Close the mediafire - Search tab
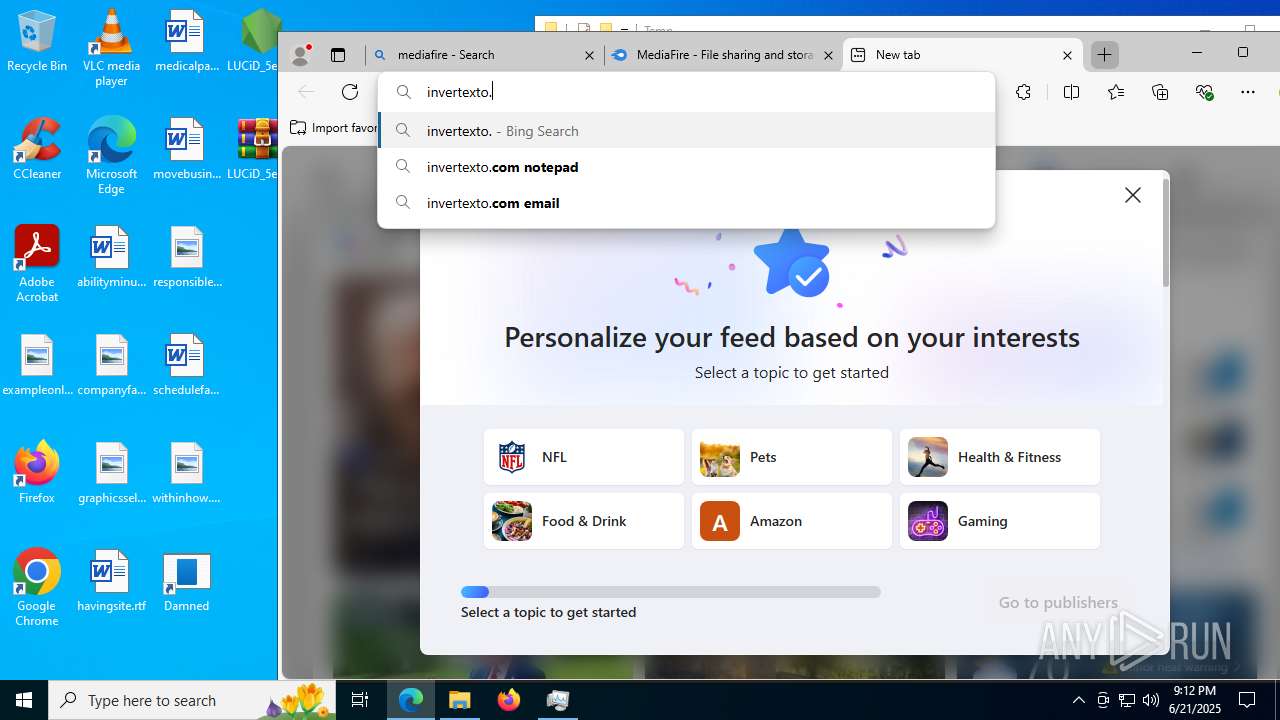 590,56
